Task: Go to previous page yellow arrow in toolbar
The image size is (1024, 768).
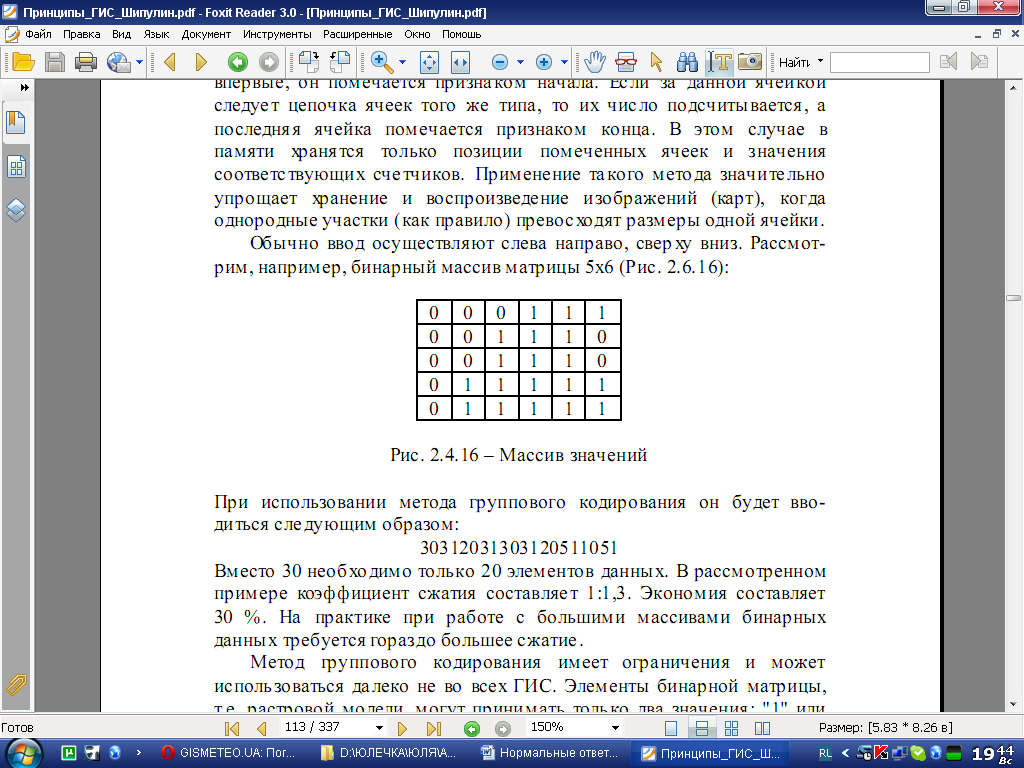Action: point(170,62)
